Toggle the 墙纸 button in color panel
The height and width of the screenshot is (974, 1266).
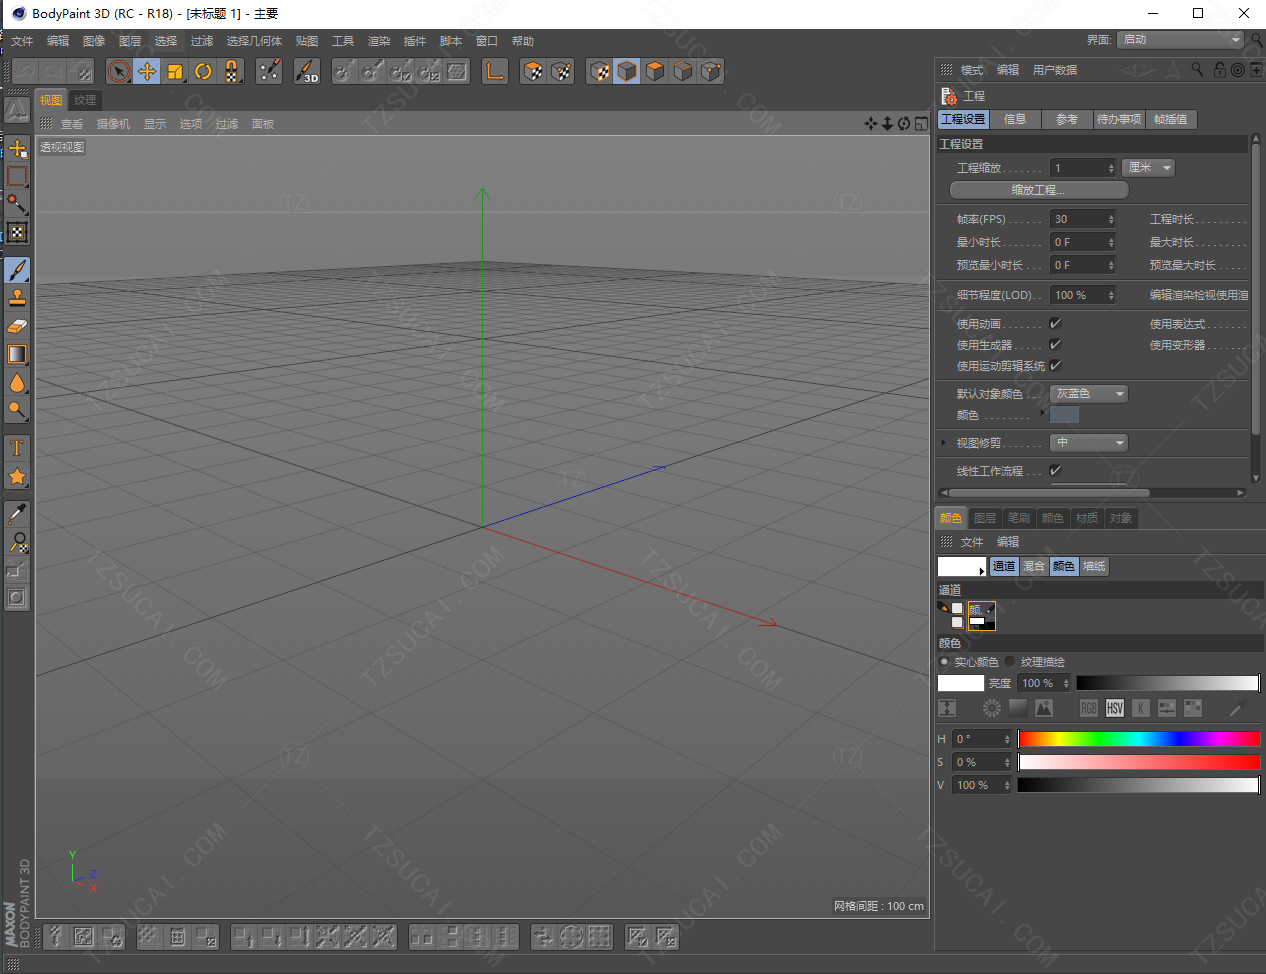[x=1094, y=566]
